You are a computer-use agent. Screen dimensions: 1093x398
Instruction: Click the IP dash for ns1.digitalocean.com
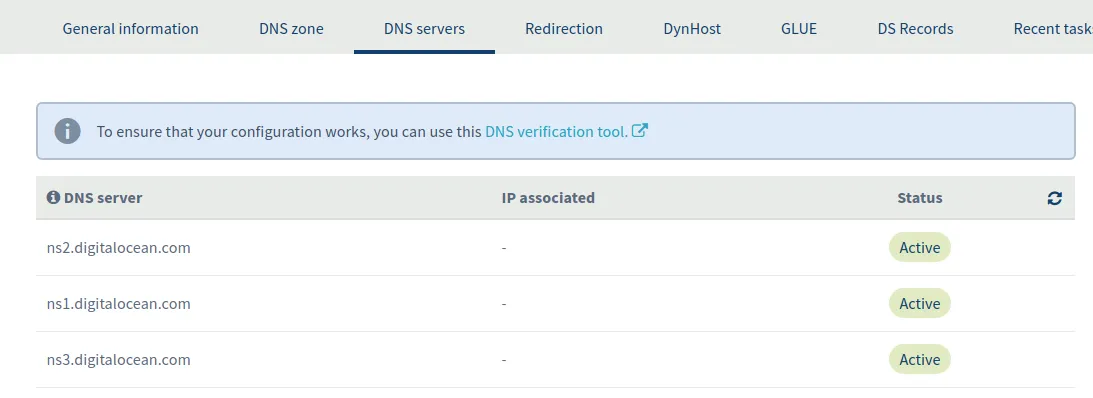tap(503, 304)
